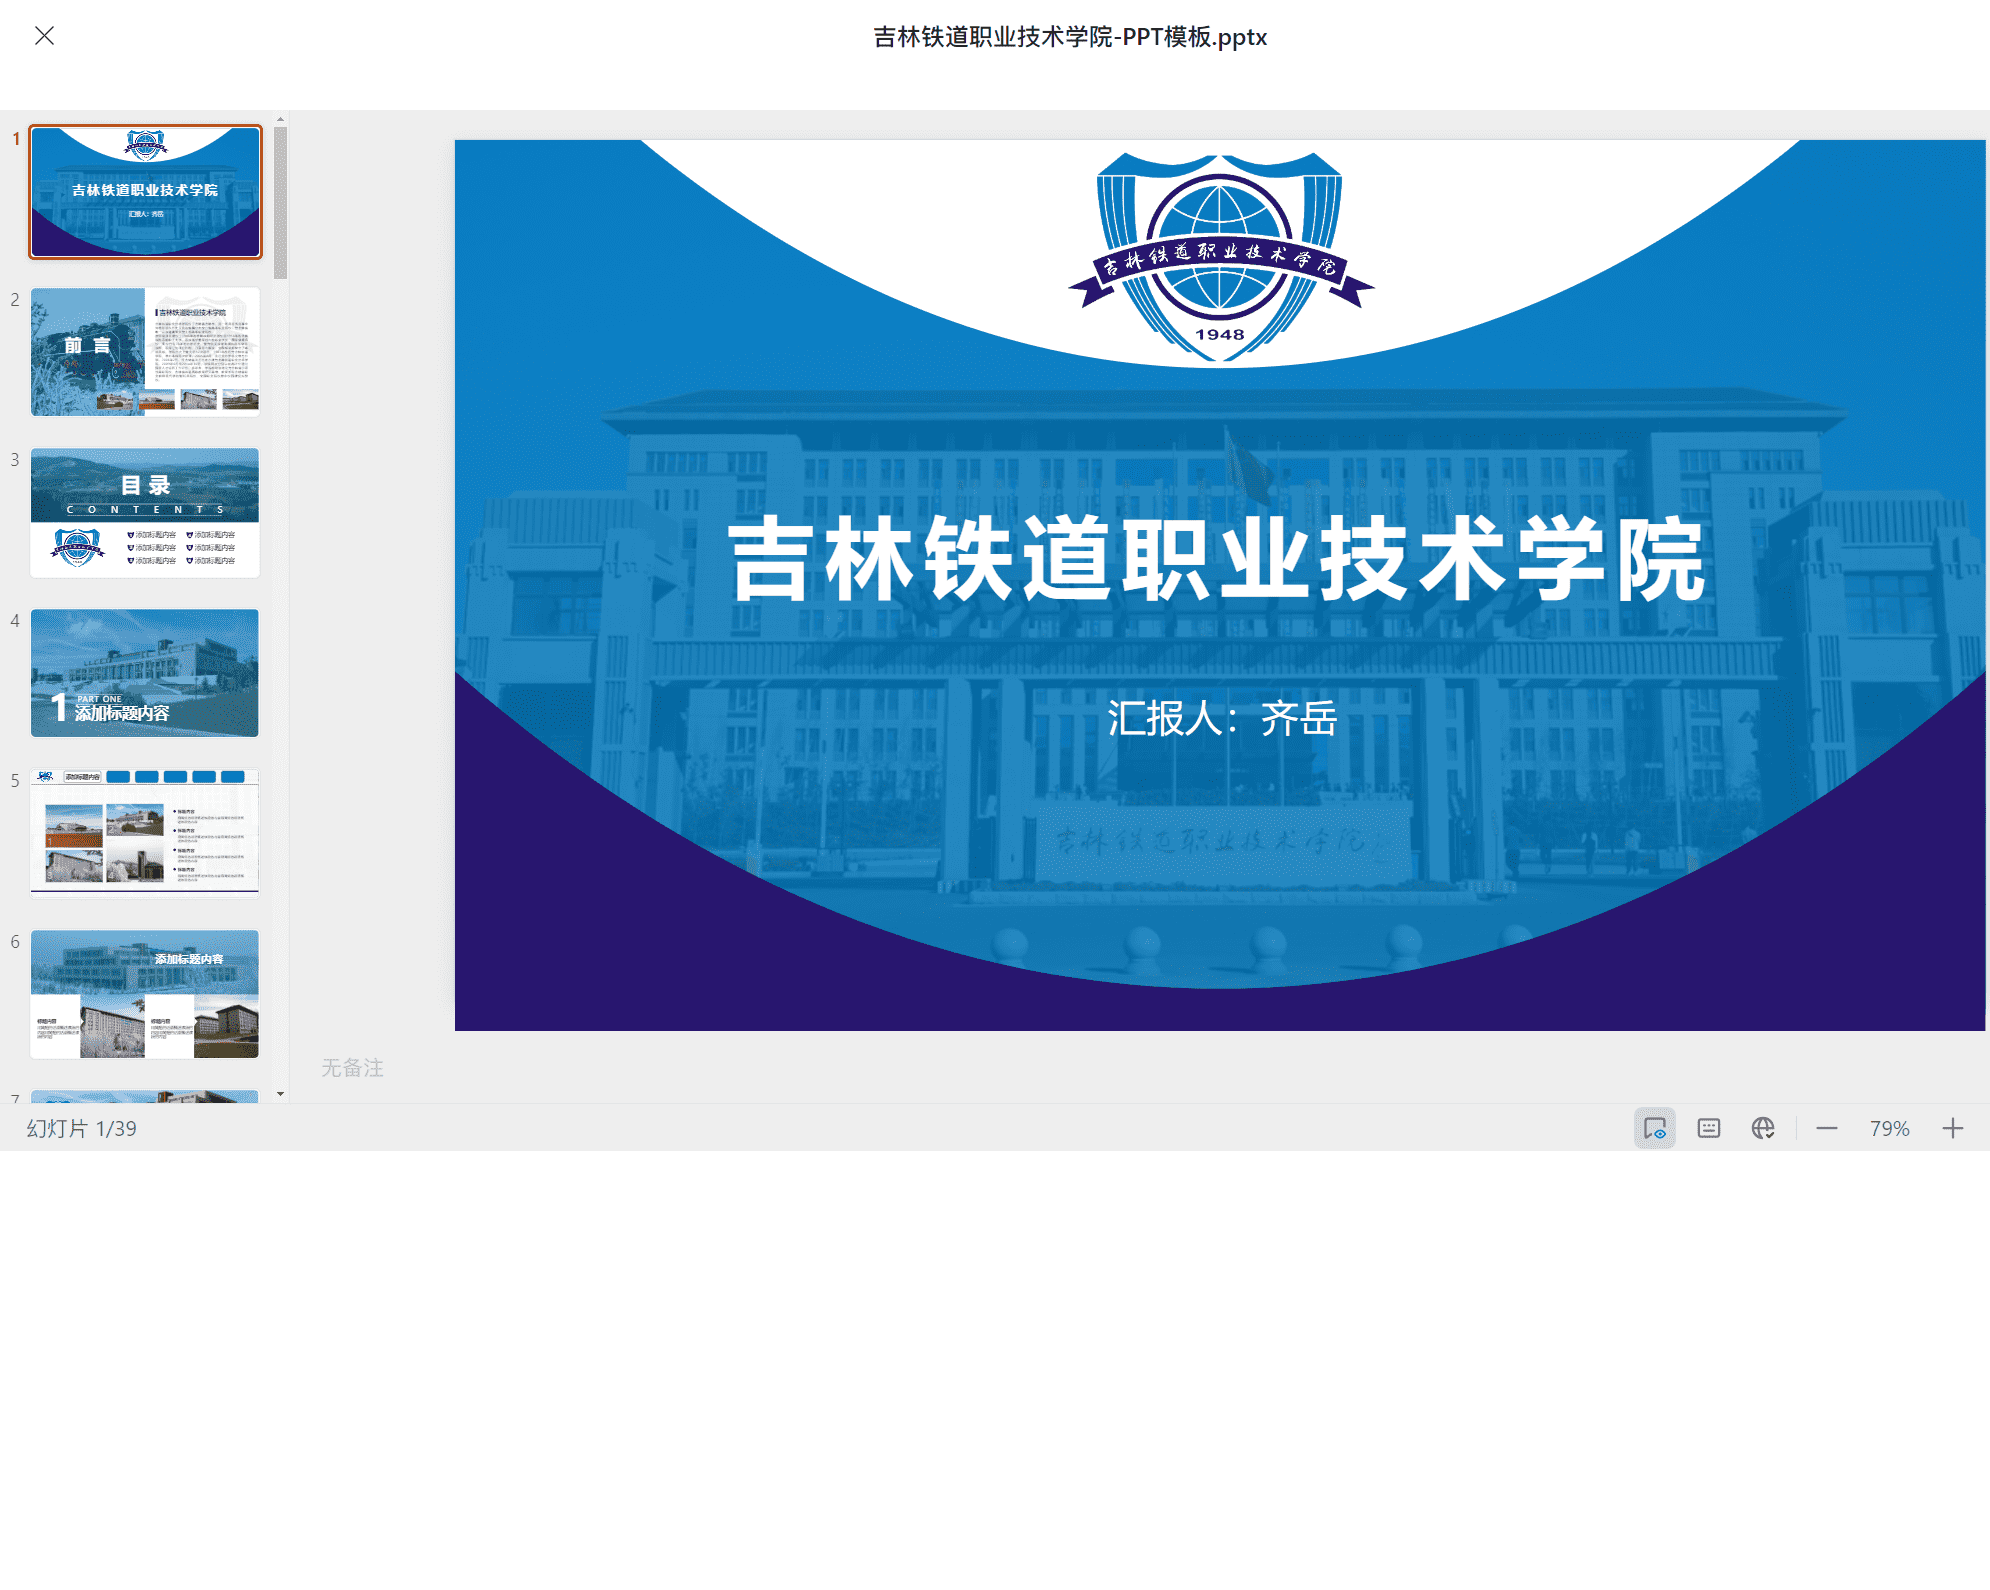Click the 汇报人：齐岳 text on the slide
The width and height of the screenshot is (1990, 1590).
(1222, 718)
